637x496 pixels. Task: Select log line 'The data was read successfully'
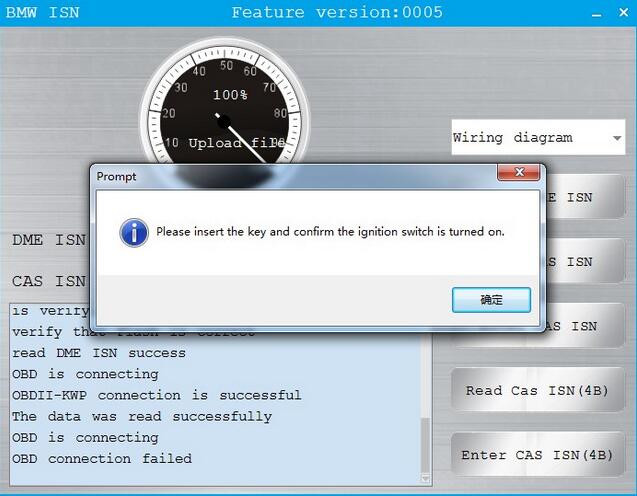click(x=142, y=416)
